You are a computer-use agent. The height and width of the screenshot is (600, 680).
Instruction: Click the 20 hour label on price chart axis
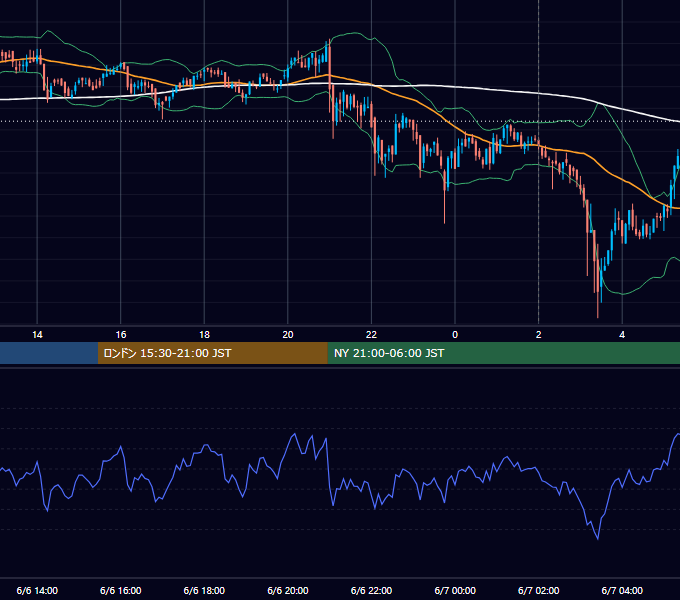point(288,335)
